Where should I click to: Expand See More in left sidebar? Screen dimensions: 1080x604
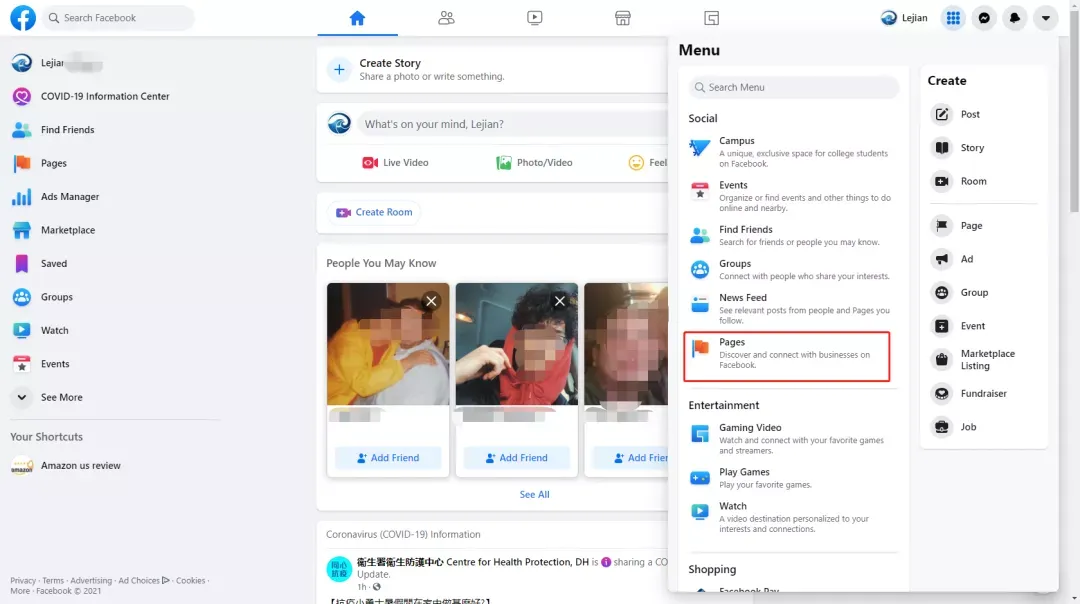[61, 397]
